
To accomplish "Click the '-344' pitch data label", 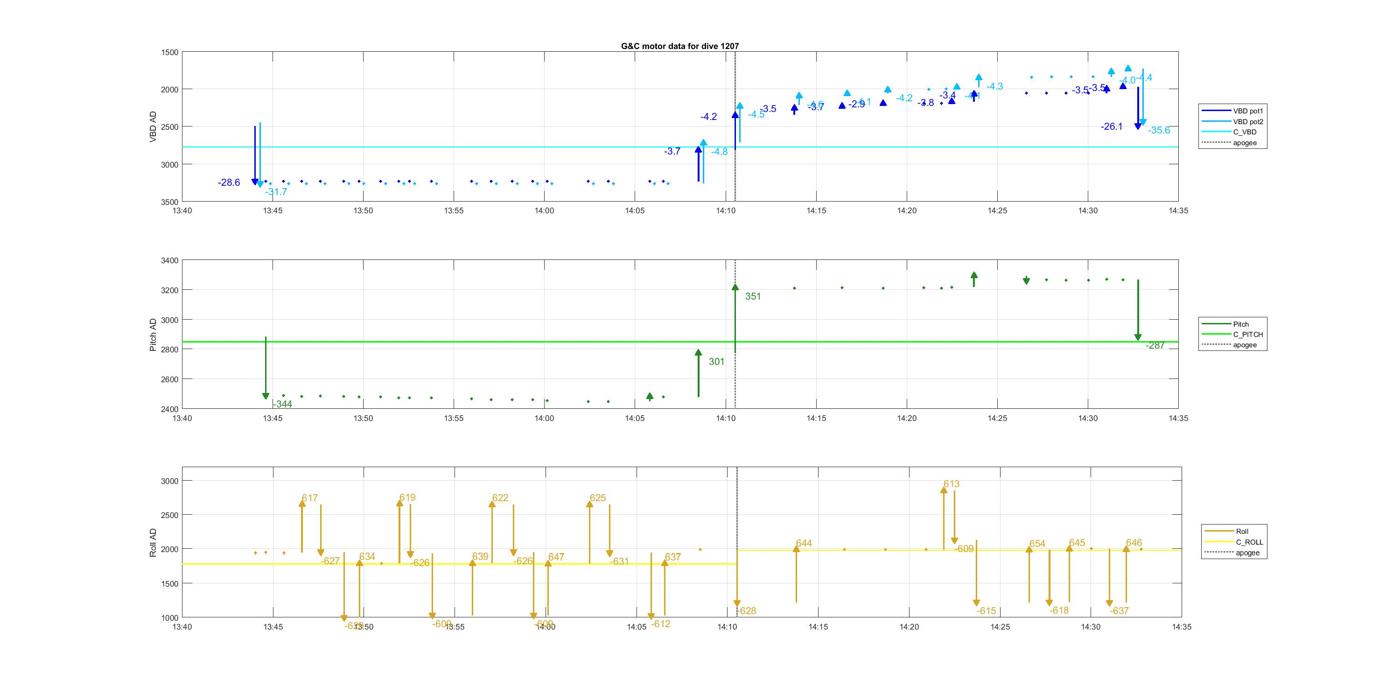I will tap(283, 404).
